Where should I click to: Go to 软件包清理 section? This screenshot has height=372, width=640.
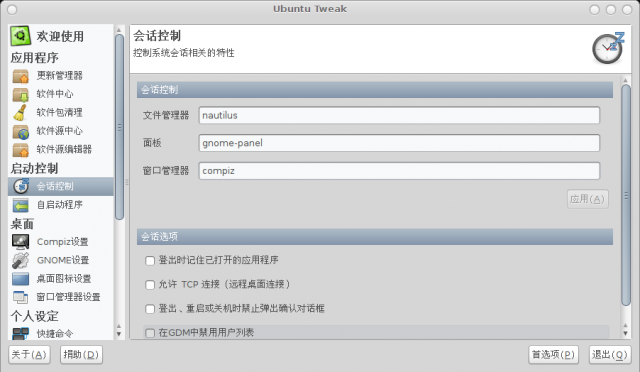(60, 112)
